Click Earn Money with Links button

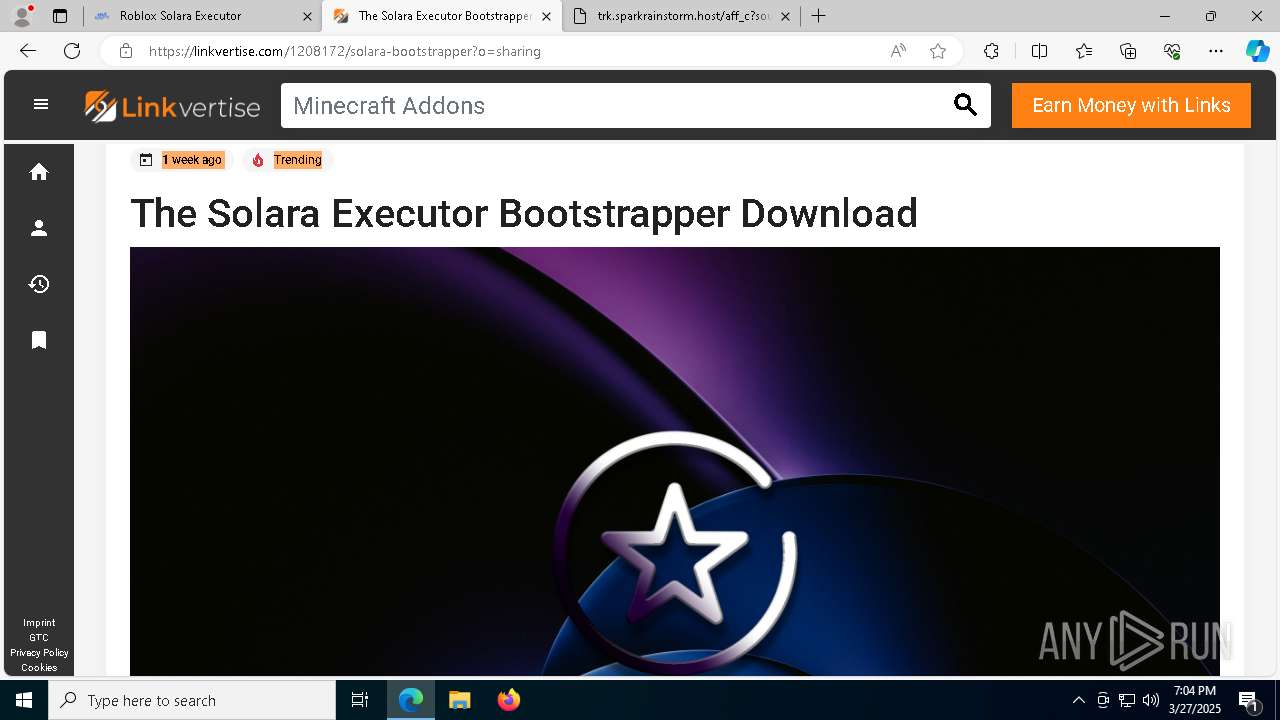1131,105
